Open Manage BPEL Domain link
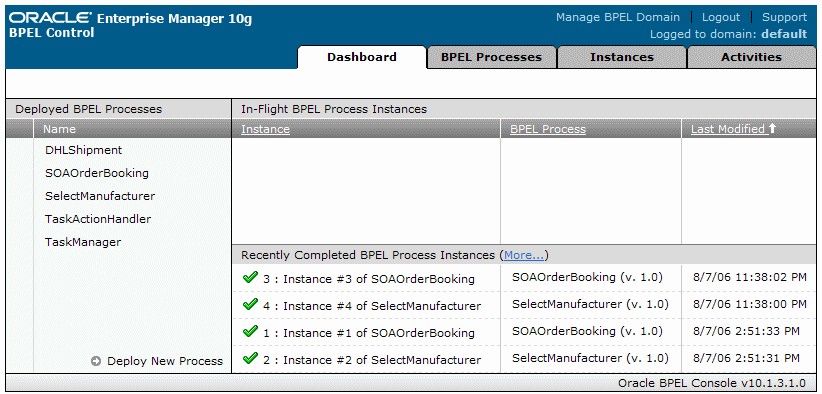The image size is (822, 394). point(618,17)
